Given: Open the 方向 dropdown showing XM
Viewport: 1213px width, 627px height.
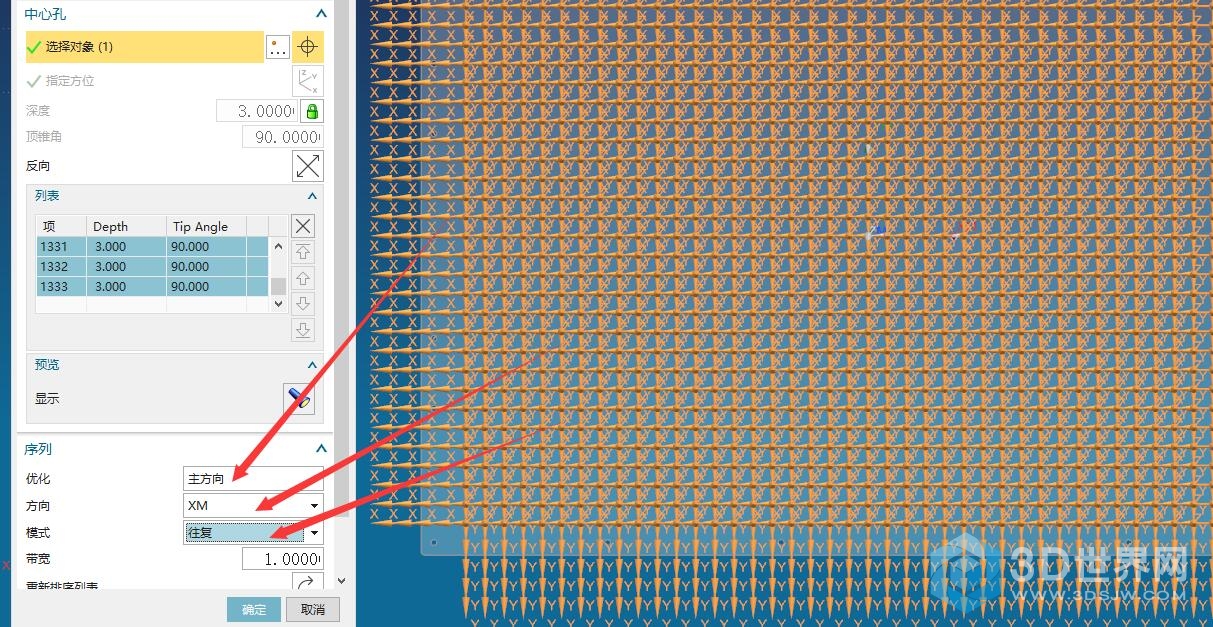Looking at the screenshot, I should (254, 505).
